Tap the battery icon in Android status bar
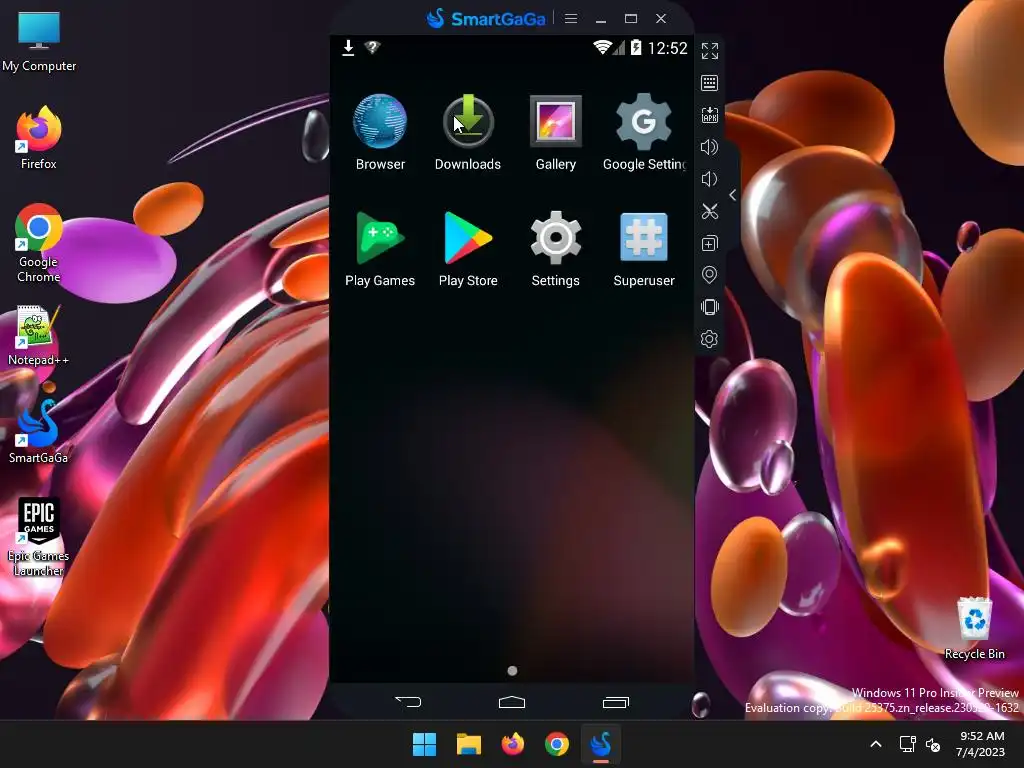The height and width of the screenshot is (768, 1024). click(636, 47)
